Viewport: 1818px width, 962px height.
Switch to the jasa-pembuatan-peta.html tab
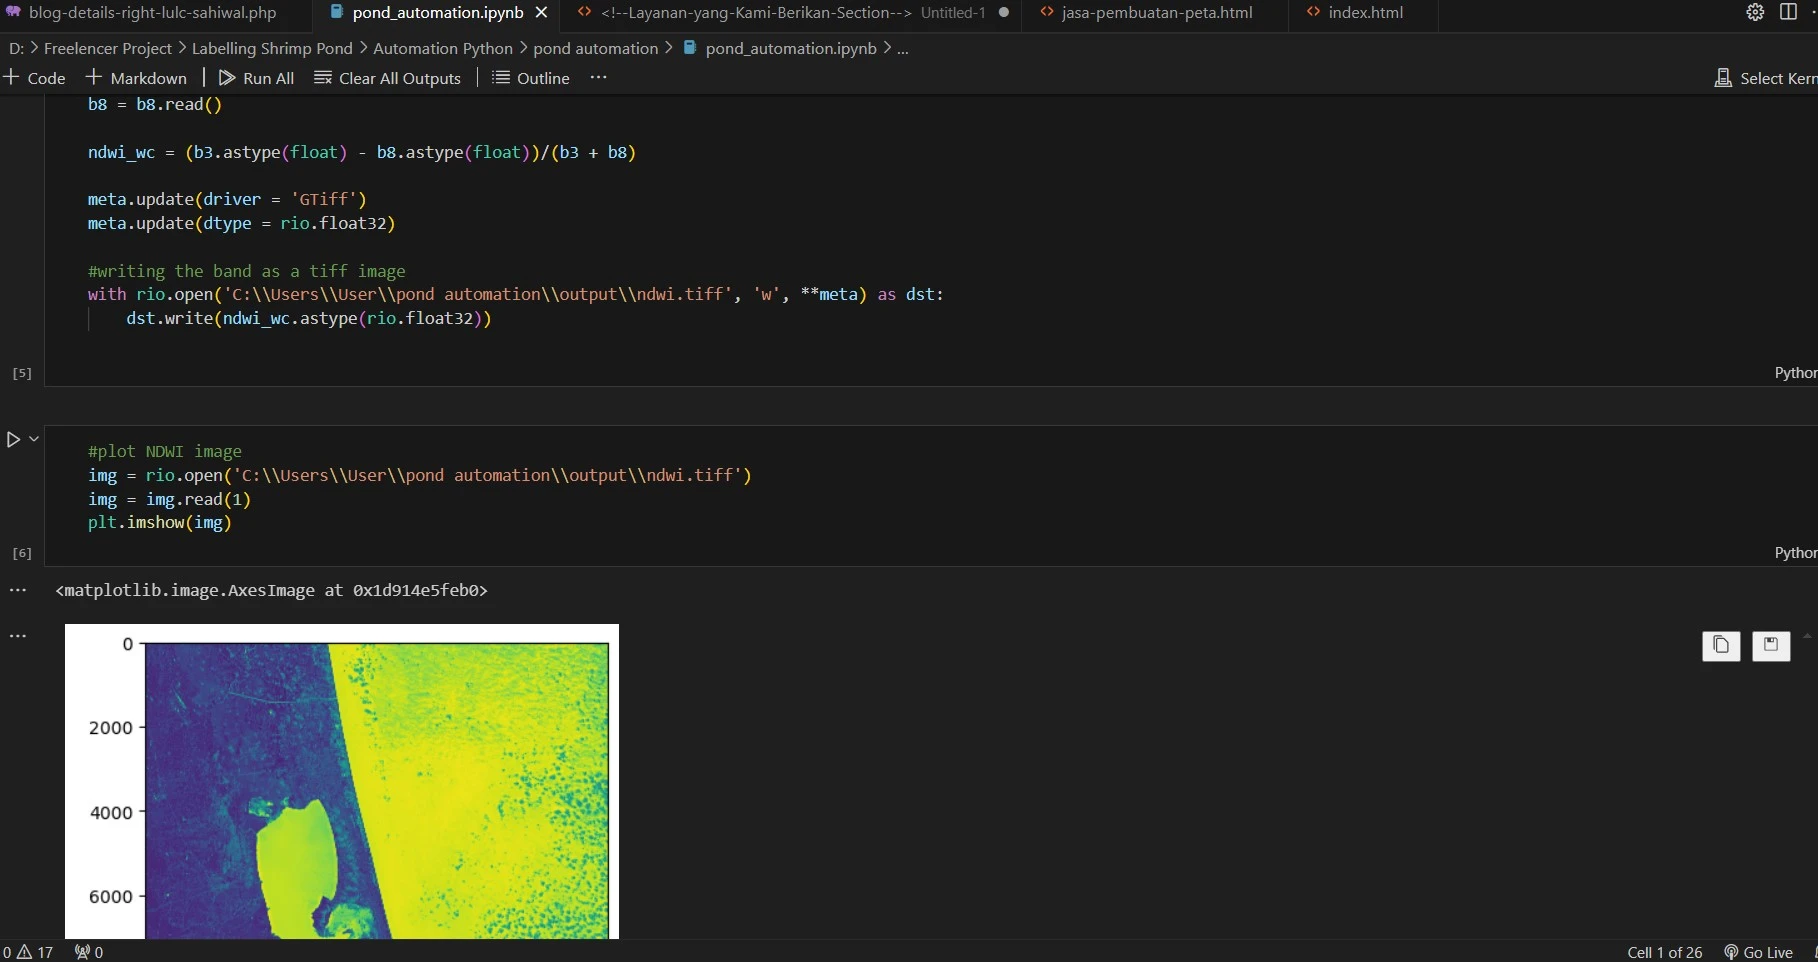coord(1156,13)
